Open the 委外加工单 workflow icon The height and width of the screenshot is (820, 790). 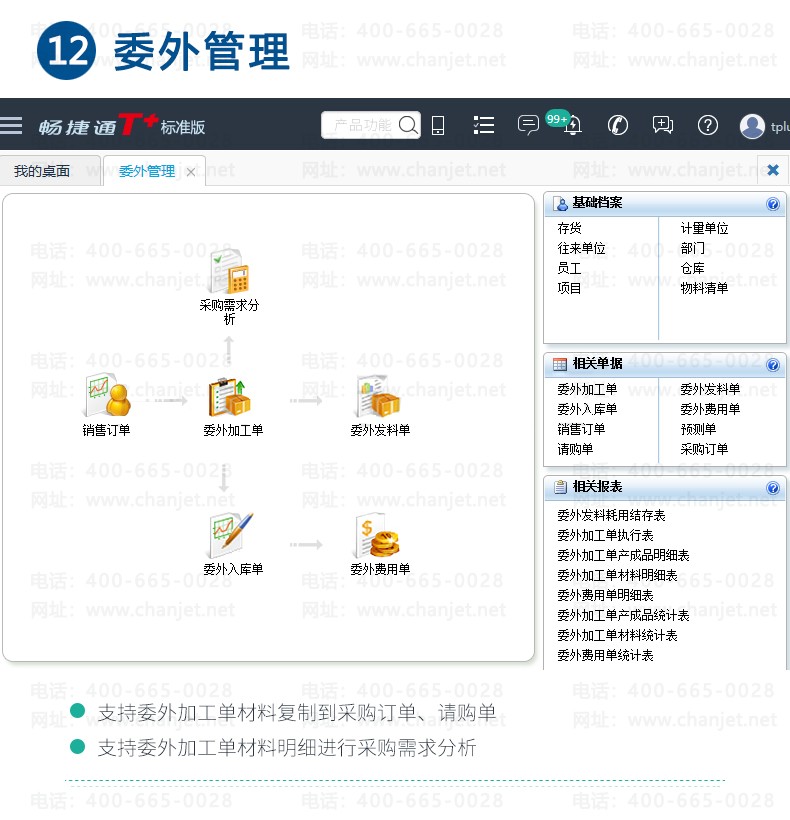[x=229, y=396]
